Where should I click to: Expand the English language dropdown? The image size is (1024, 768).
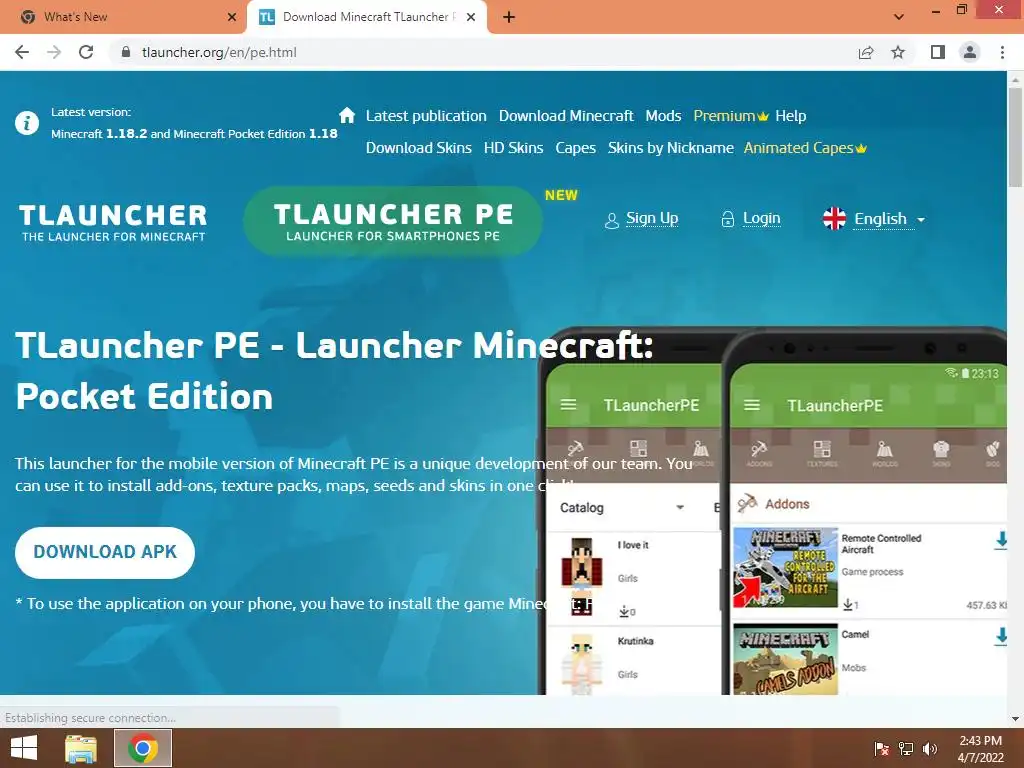pos(889,219)
